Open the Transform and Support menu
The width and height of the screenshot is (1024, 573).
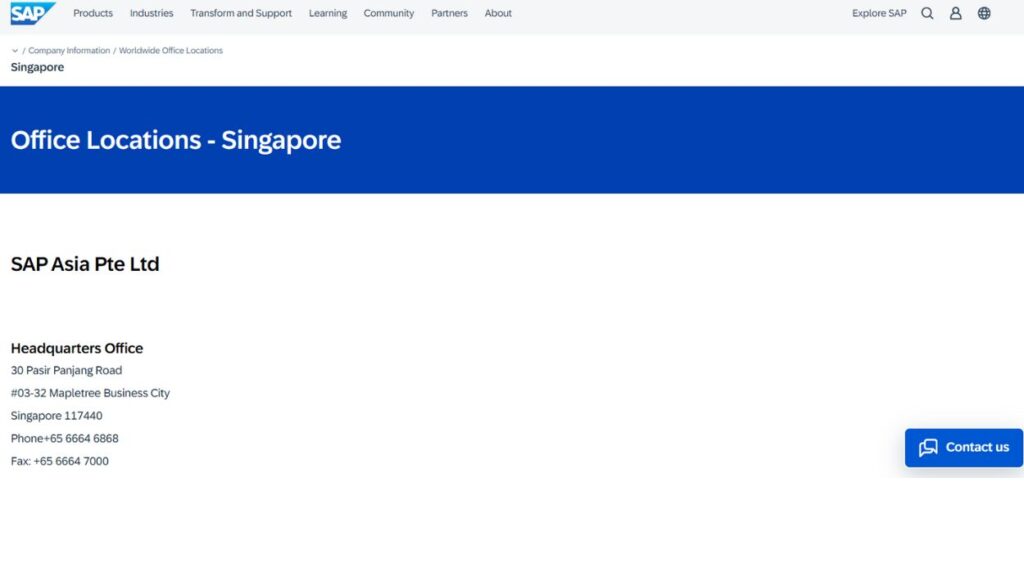[x=241, y=13]
